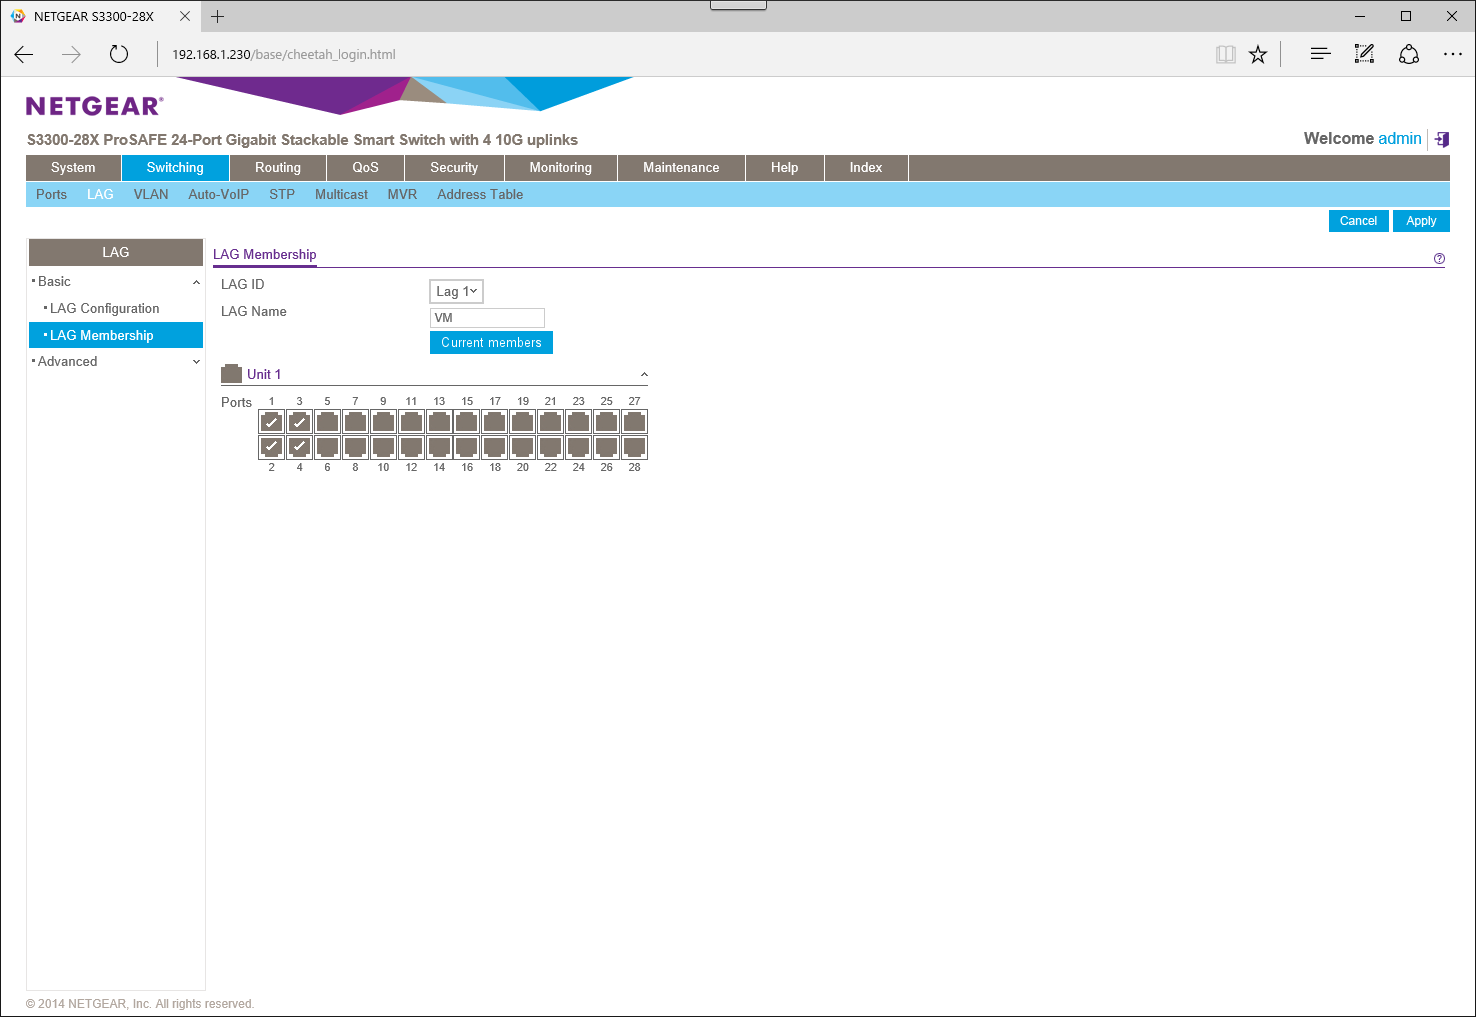1476x1017 pixels.
Task: Select port 16 for the LAG
Action: [467, 447]
